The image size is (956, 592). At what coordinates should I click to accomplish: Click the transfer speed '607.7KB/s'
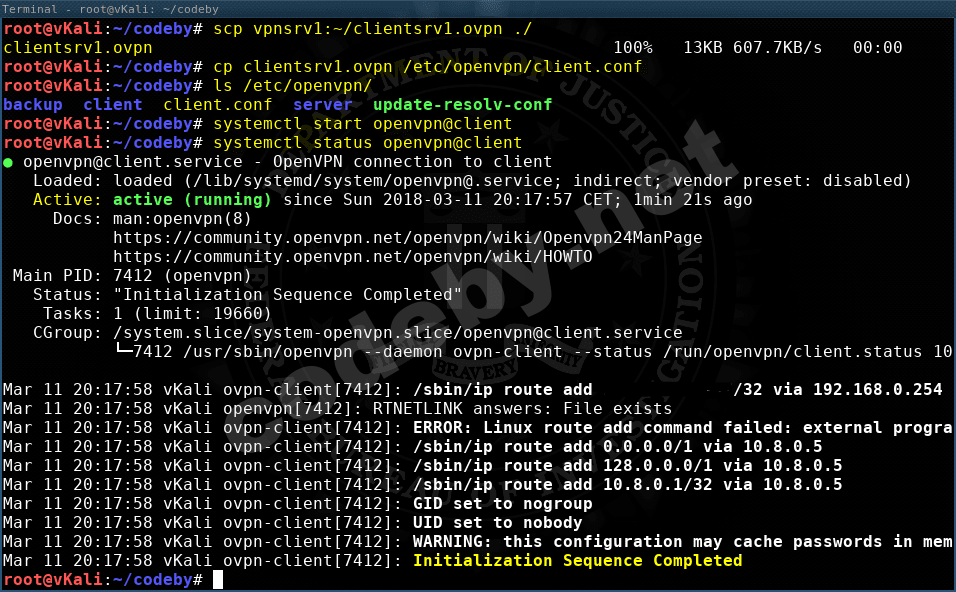click(777, 48)
